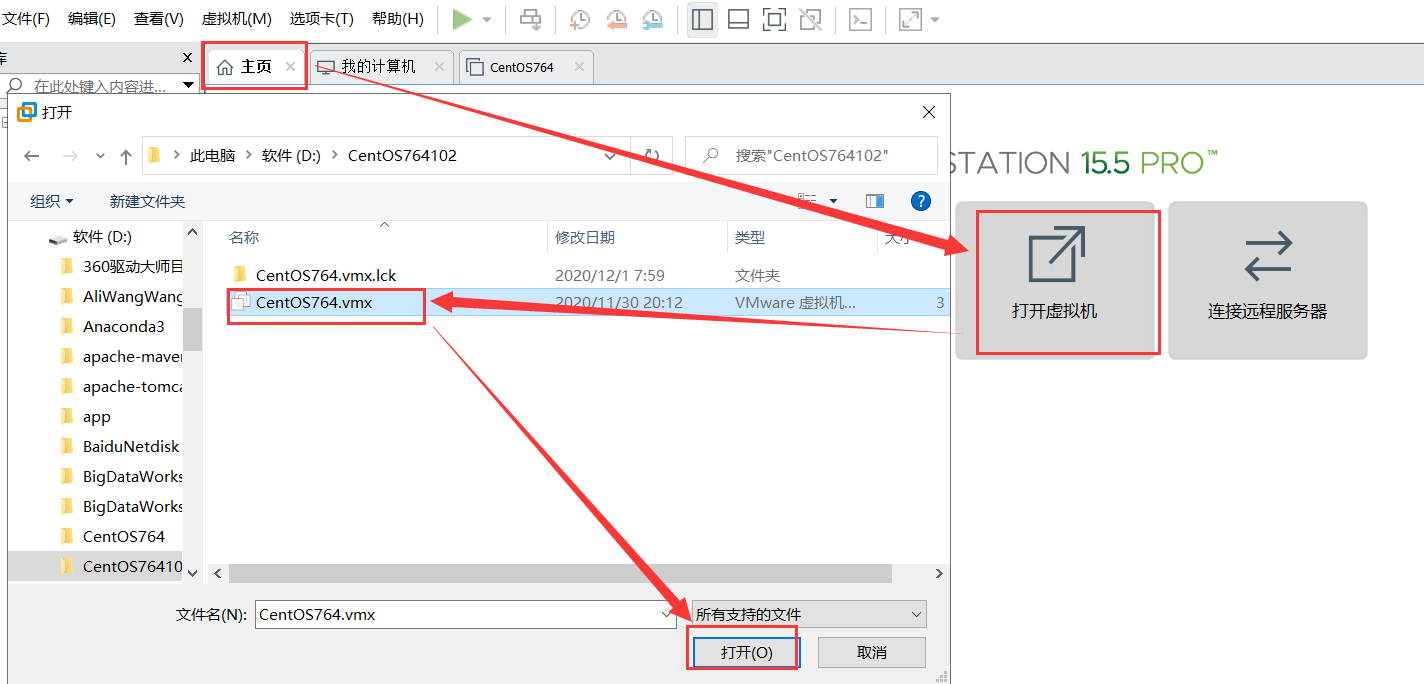Click the green power on play icon
Screen dimensions: 1424x684
[x=461, y=19]
